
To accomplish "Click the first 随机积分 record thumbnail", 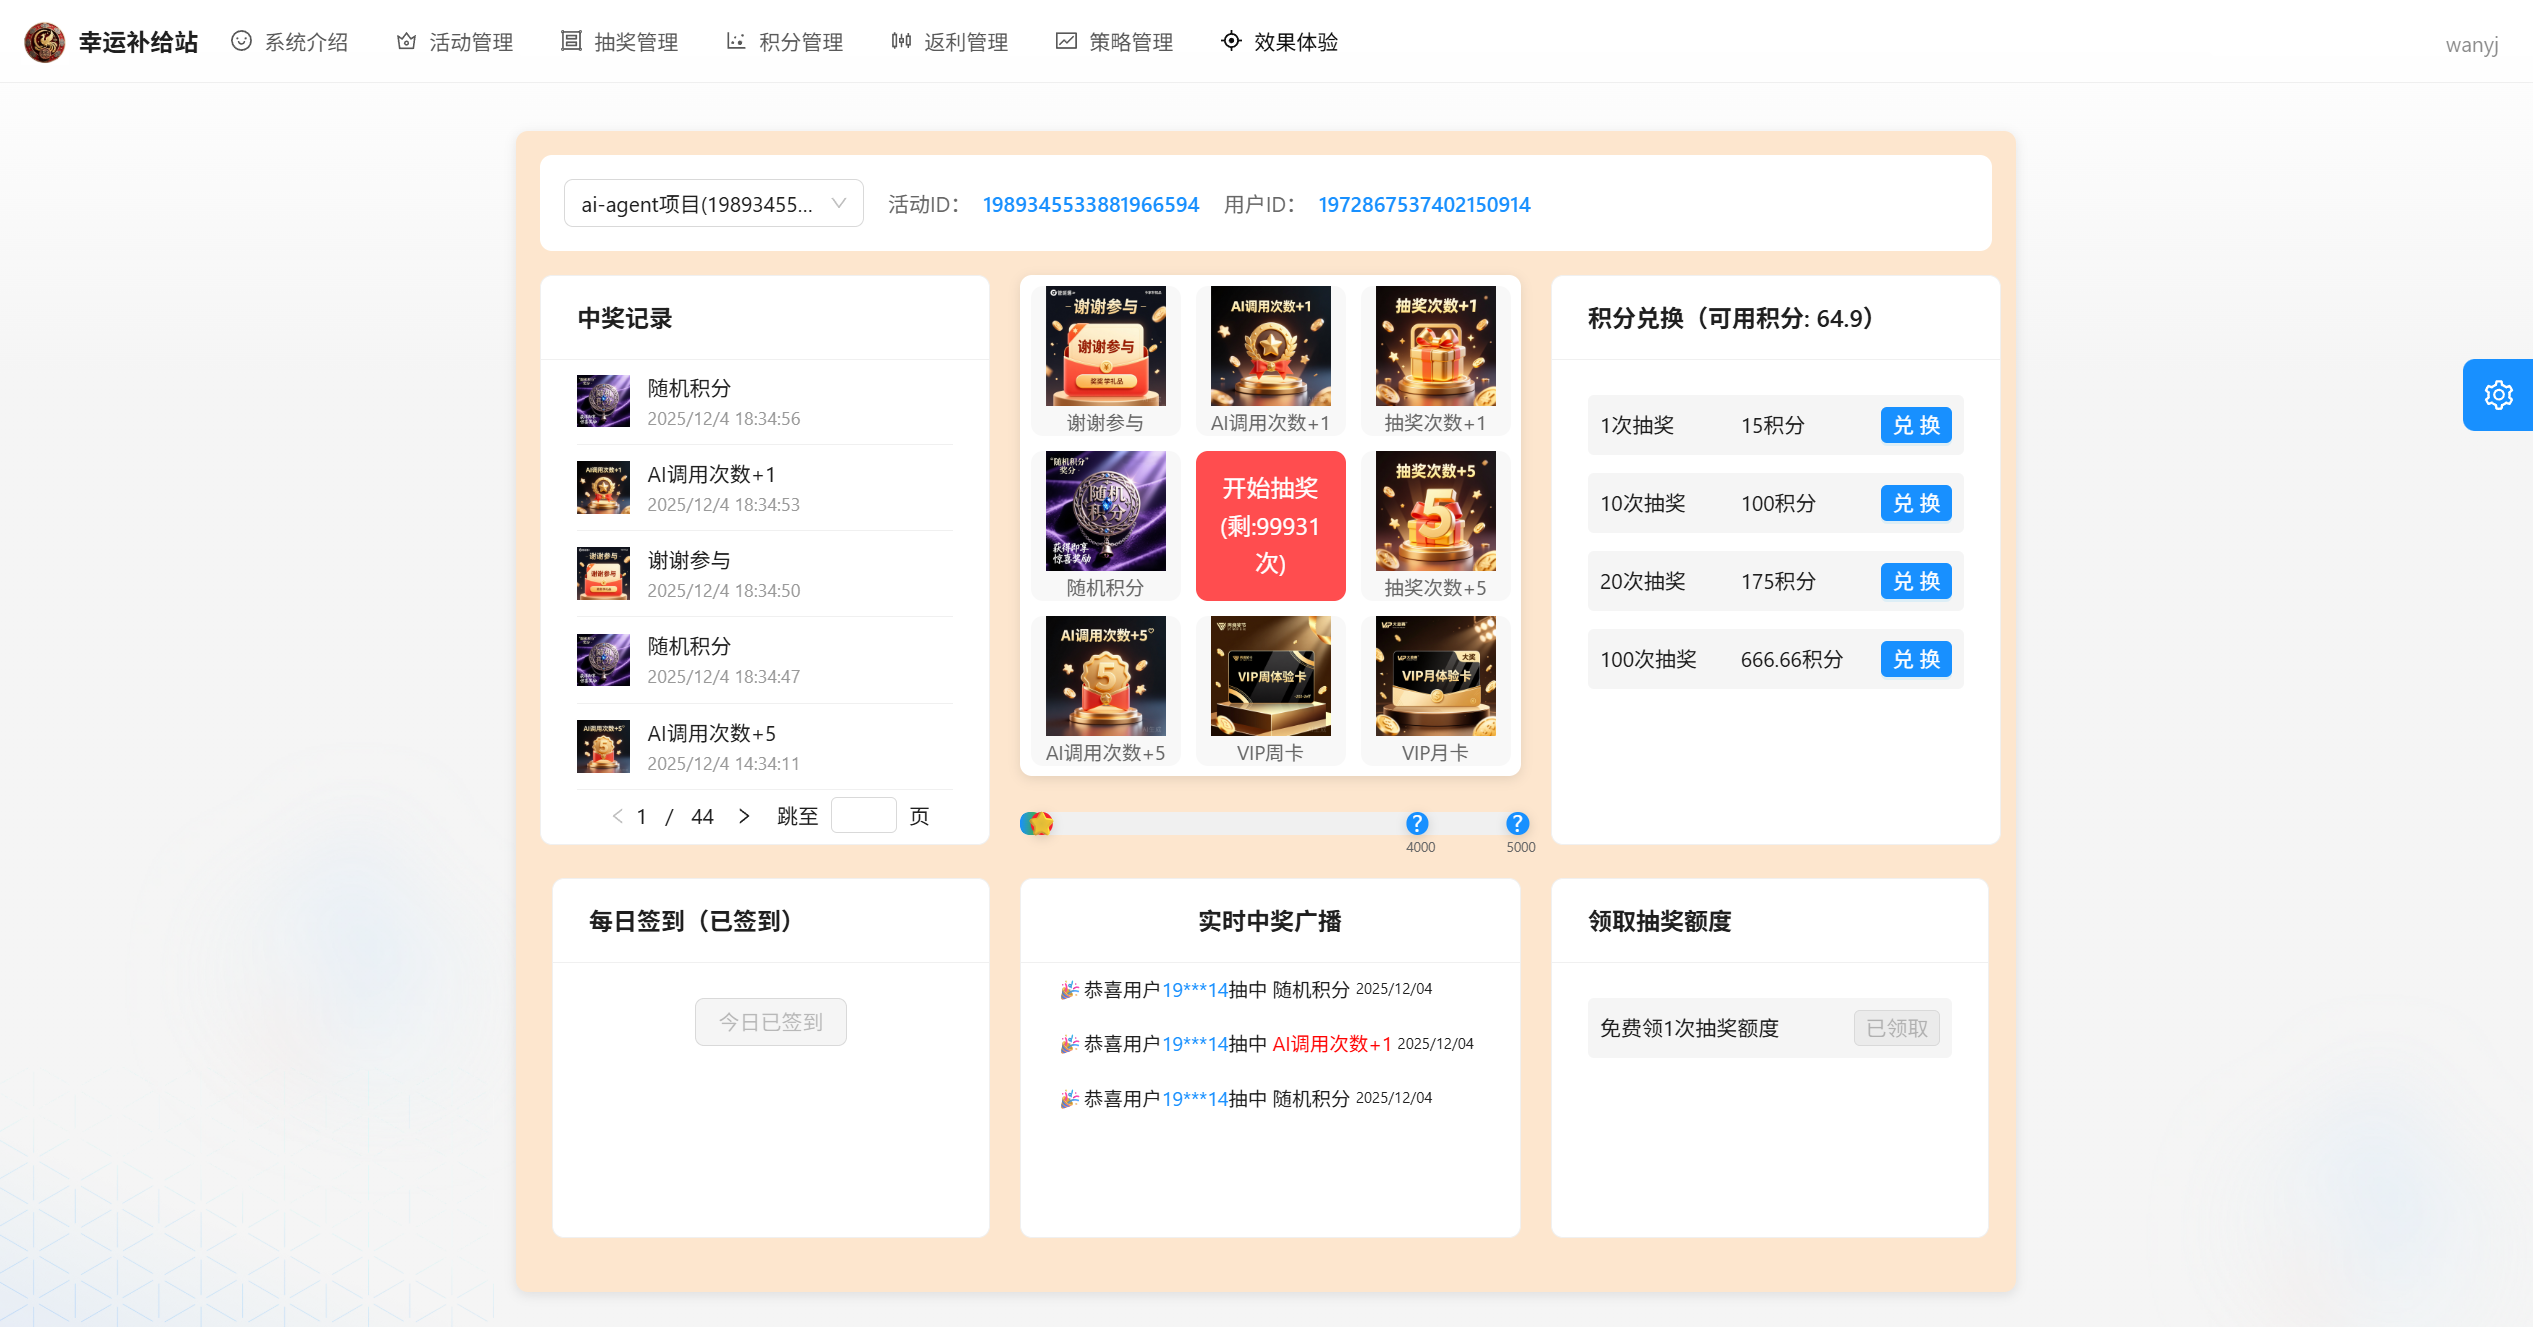I will tap(603, 401).
